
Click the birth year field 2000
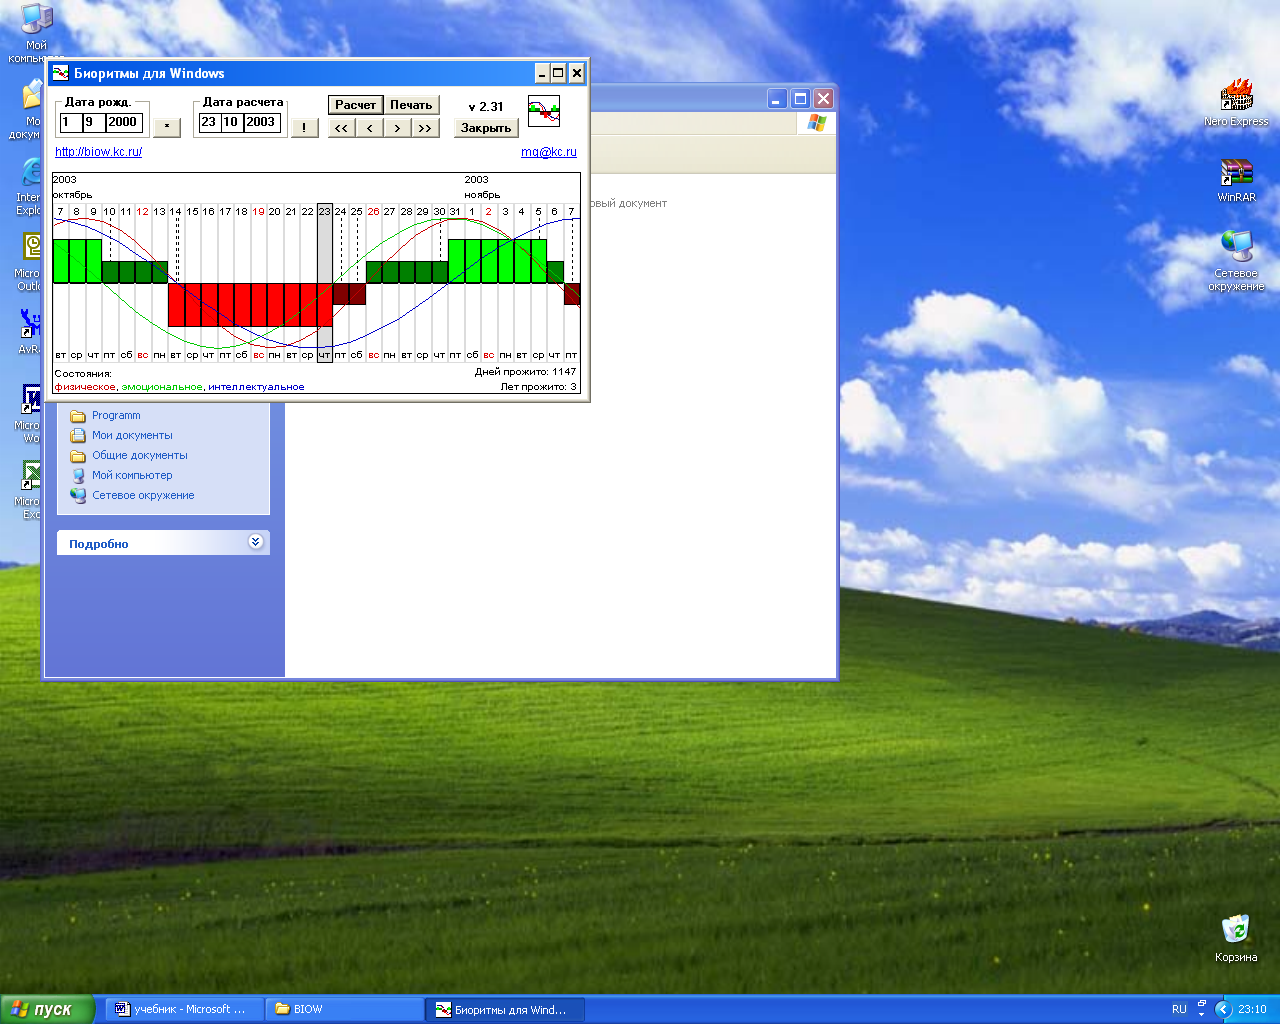[x=124, y=122]
